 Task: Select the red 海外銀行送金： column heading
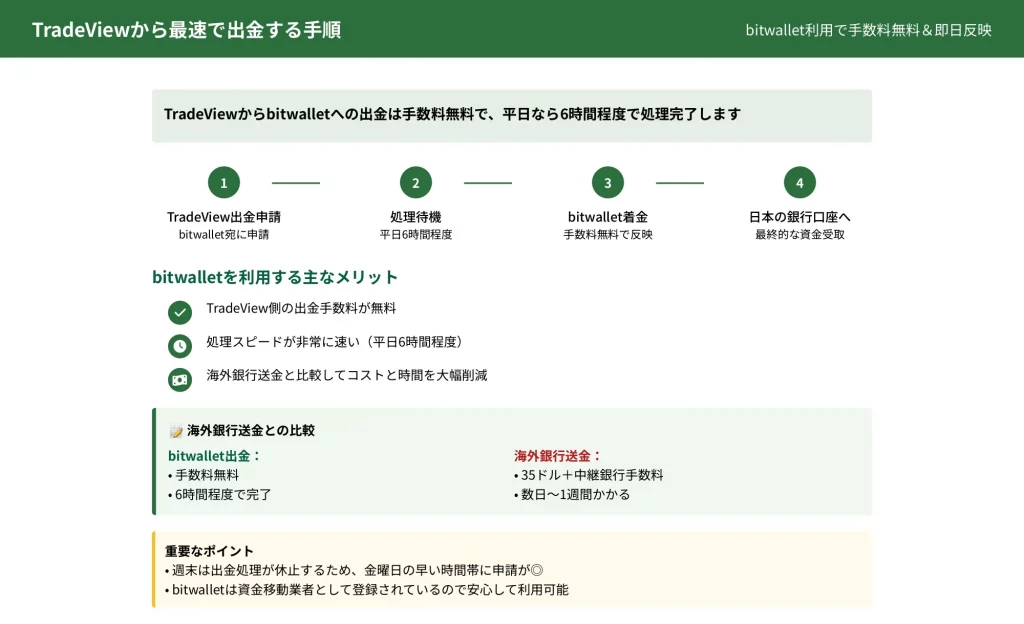(x=558, y=455)
